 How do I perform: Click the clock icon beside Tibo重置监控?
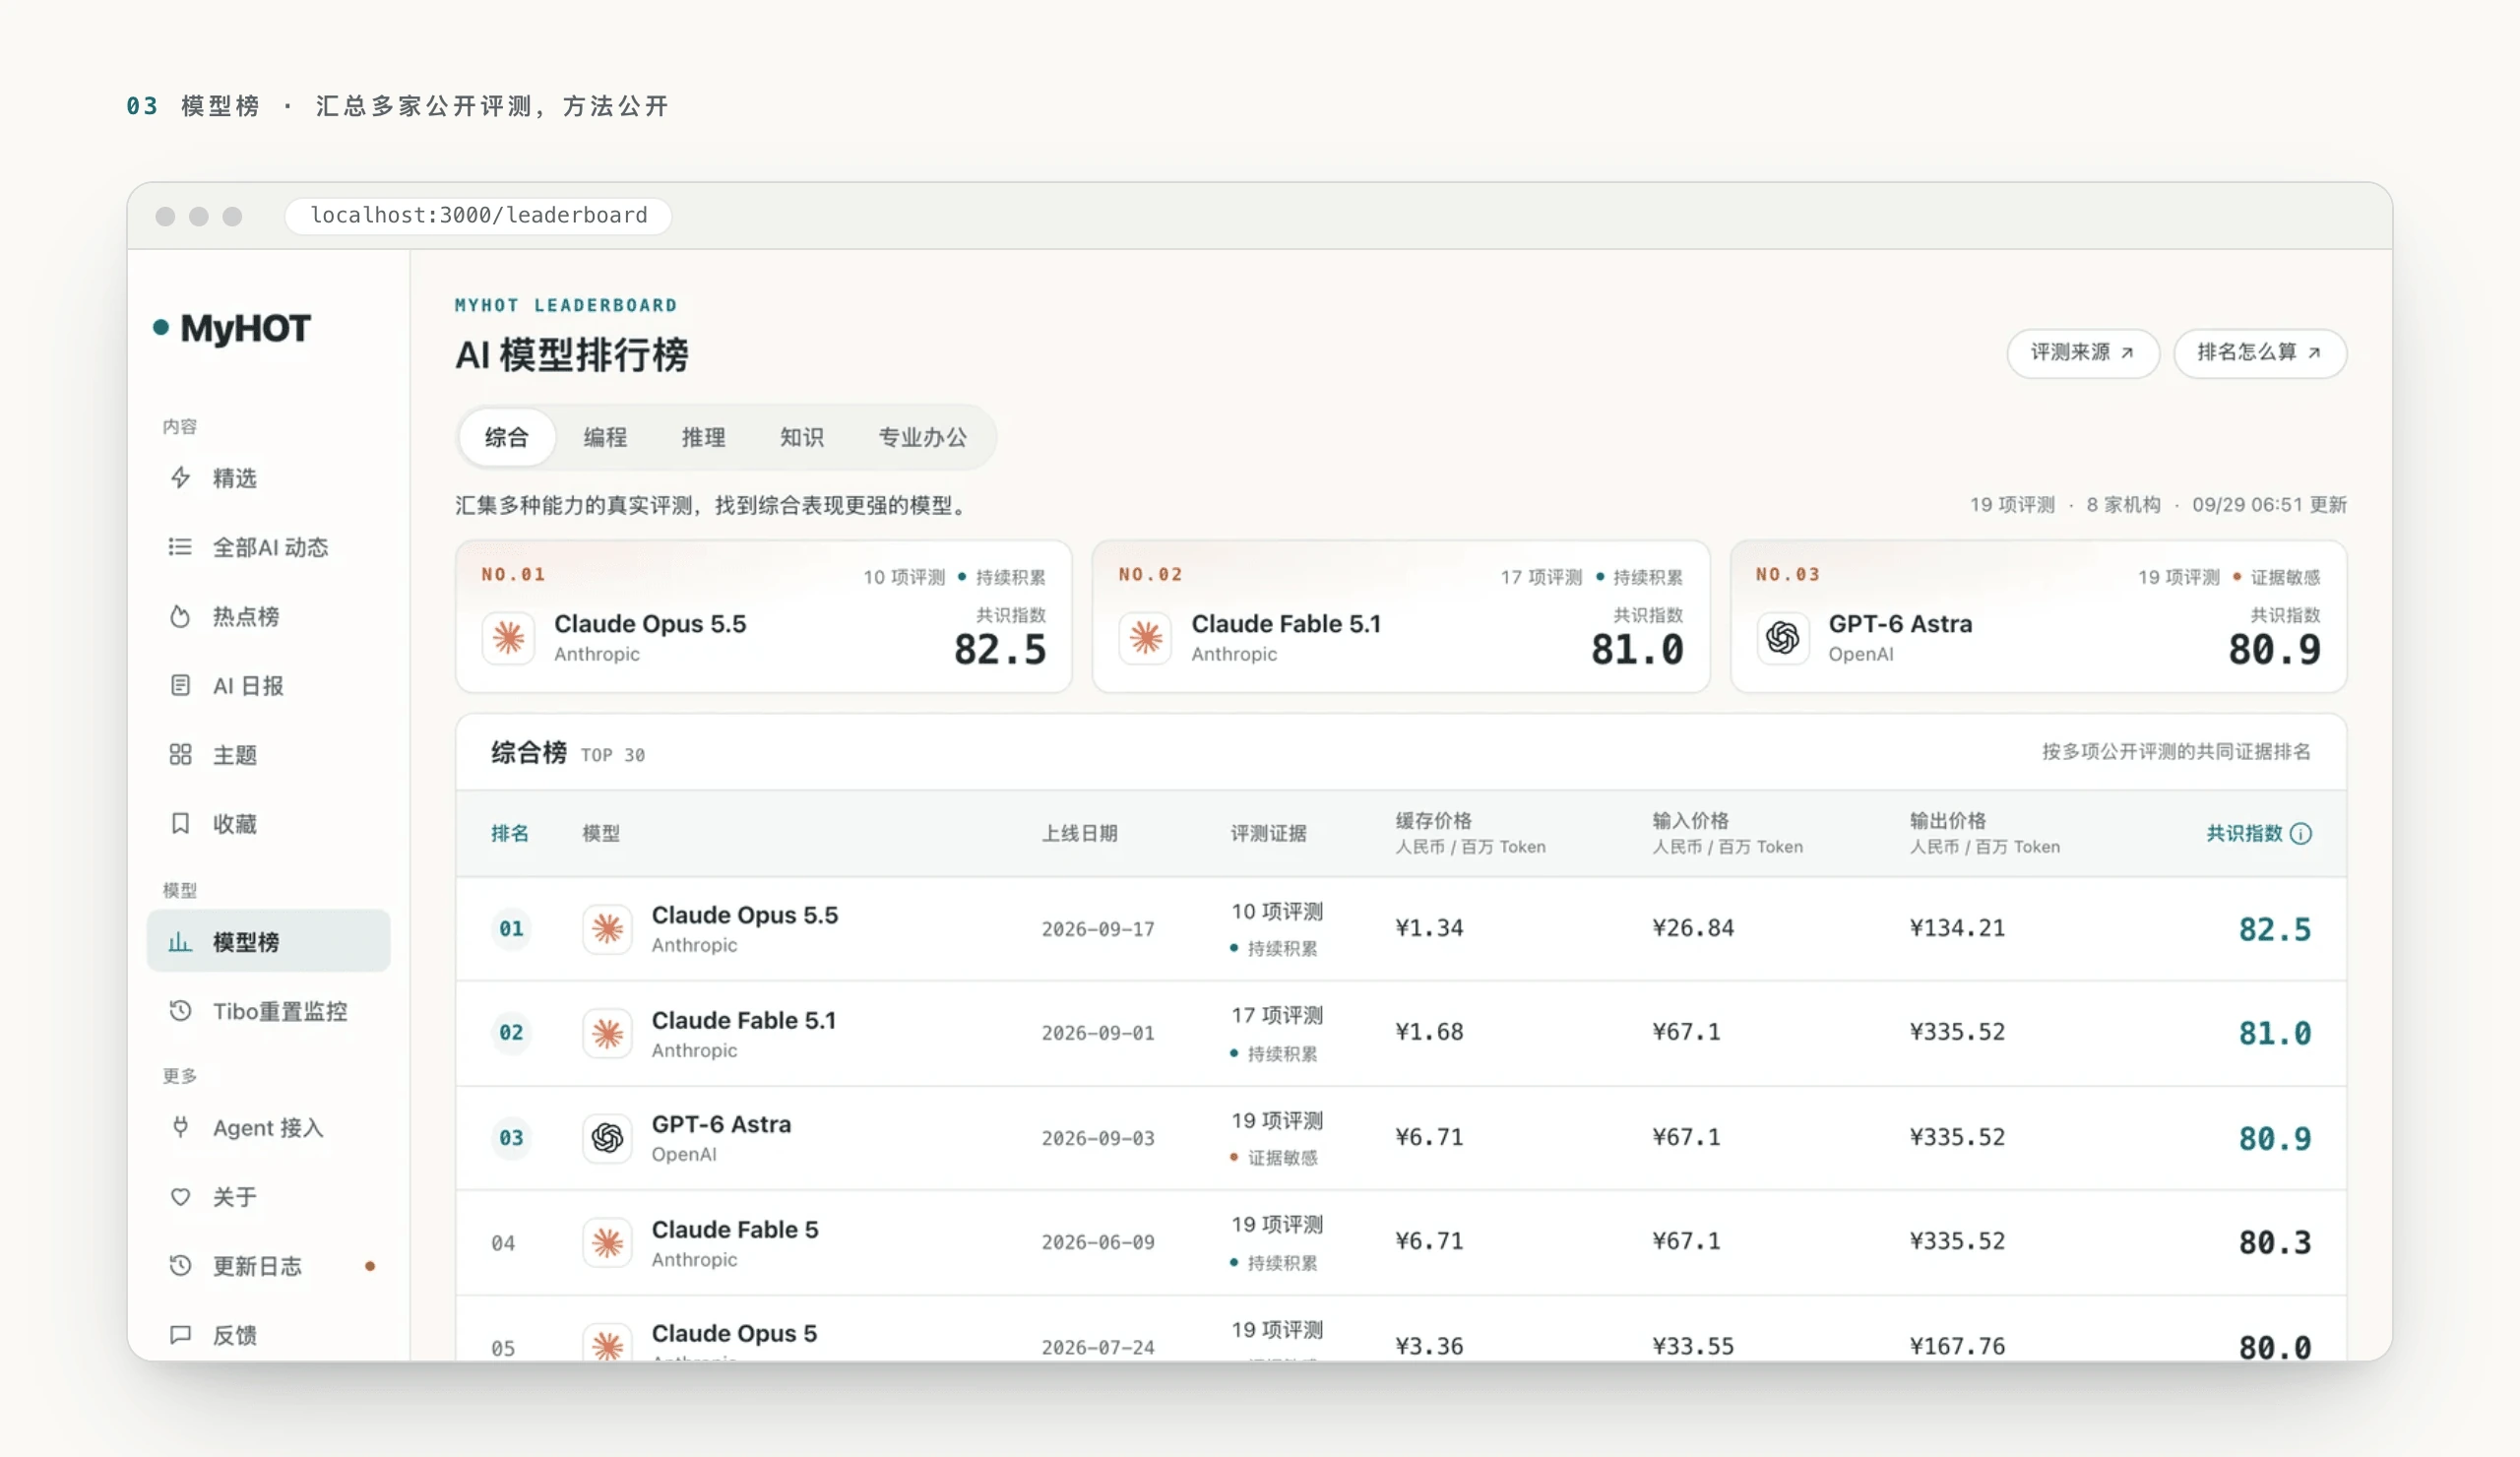click(180, 1010)
